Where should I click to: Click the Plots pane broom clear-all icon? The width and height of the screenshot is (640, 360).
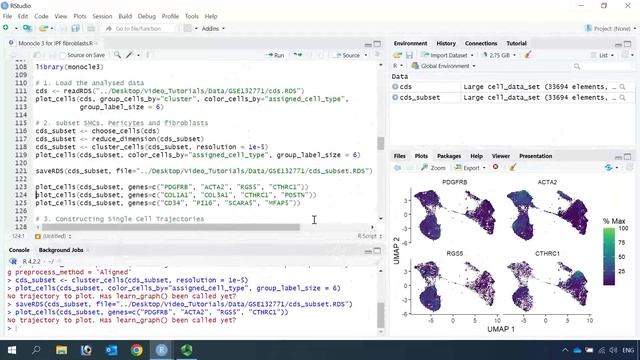click(513, 167)
